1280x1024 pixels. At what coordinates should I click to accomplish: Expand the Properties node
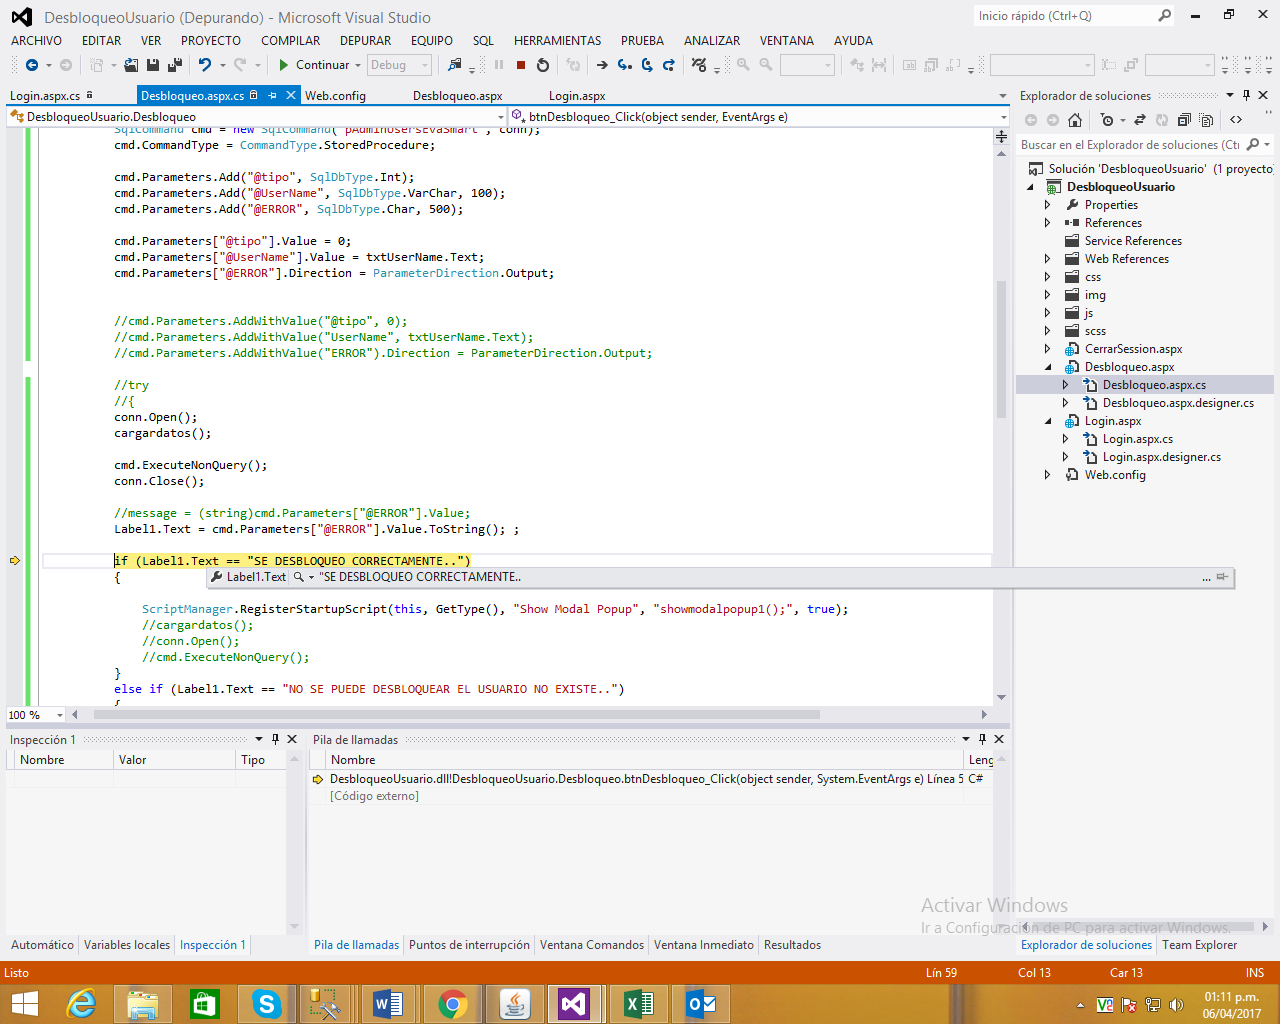tap(1048, 205)
